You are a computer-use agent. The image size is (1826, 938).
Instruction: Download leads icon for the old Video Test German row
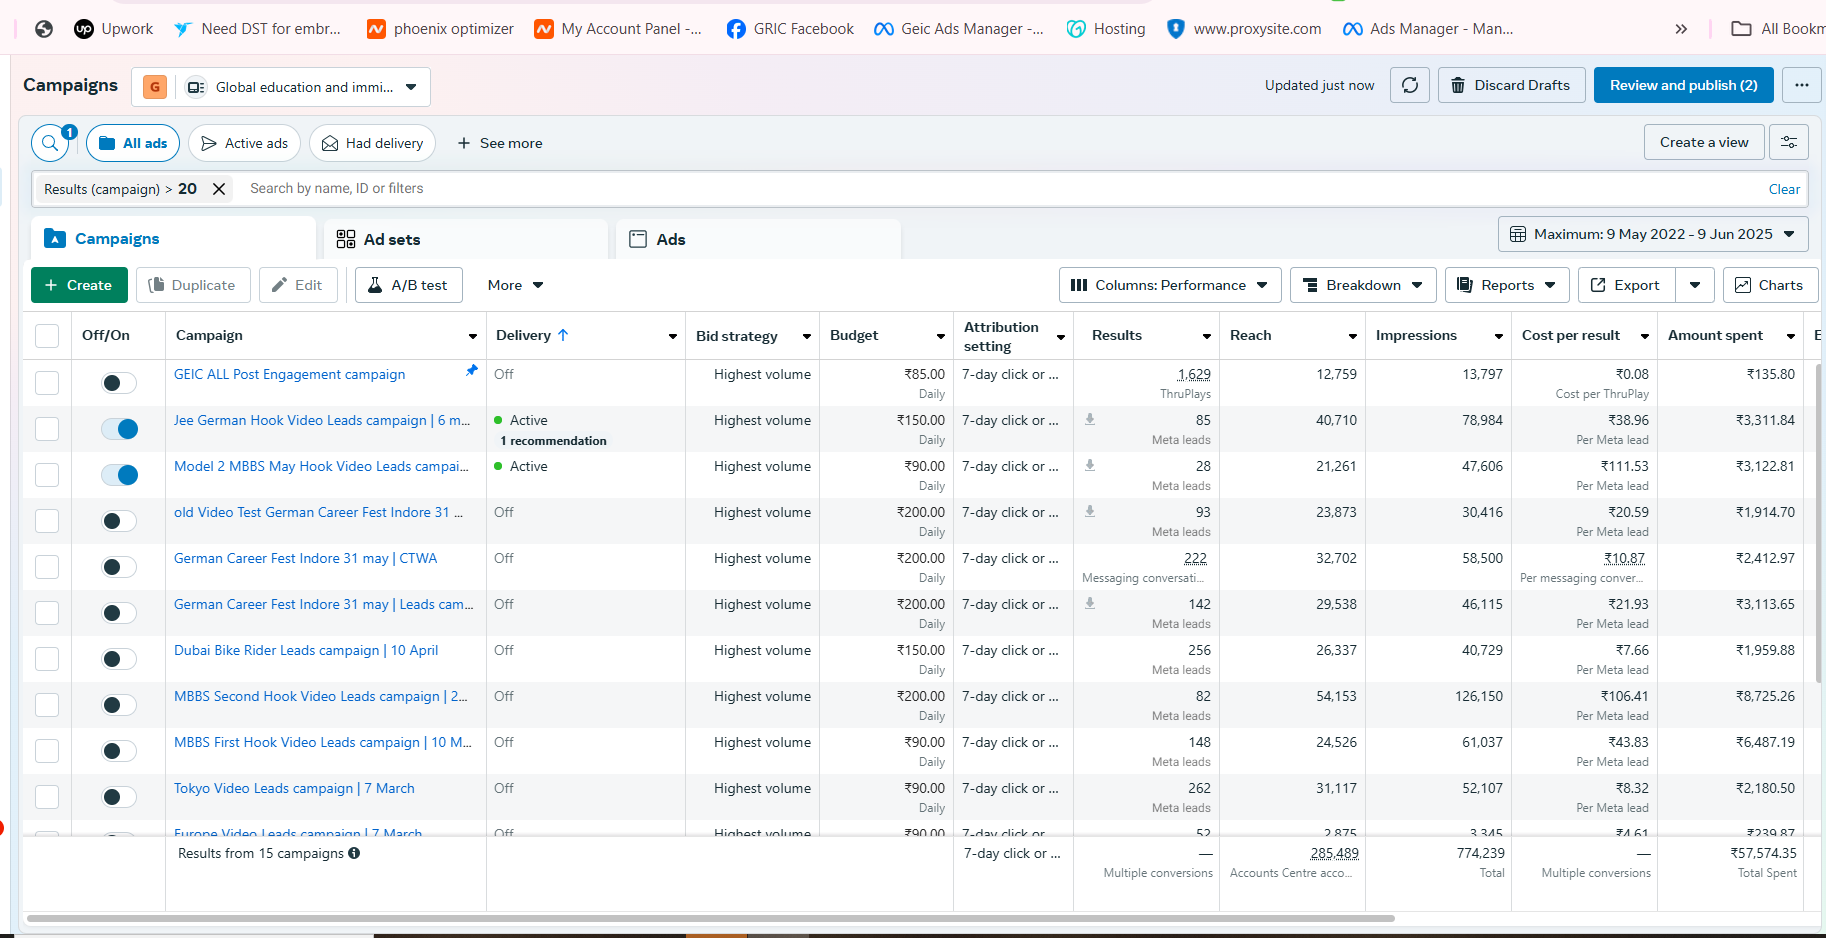(1090, 511)
